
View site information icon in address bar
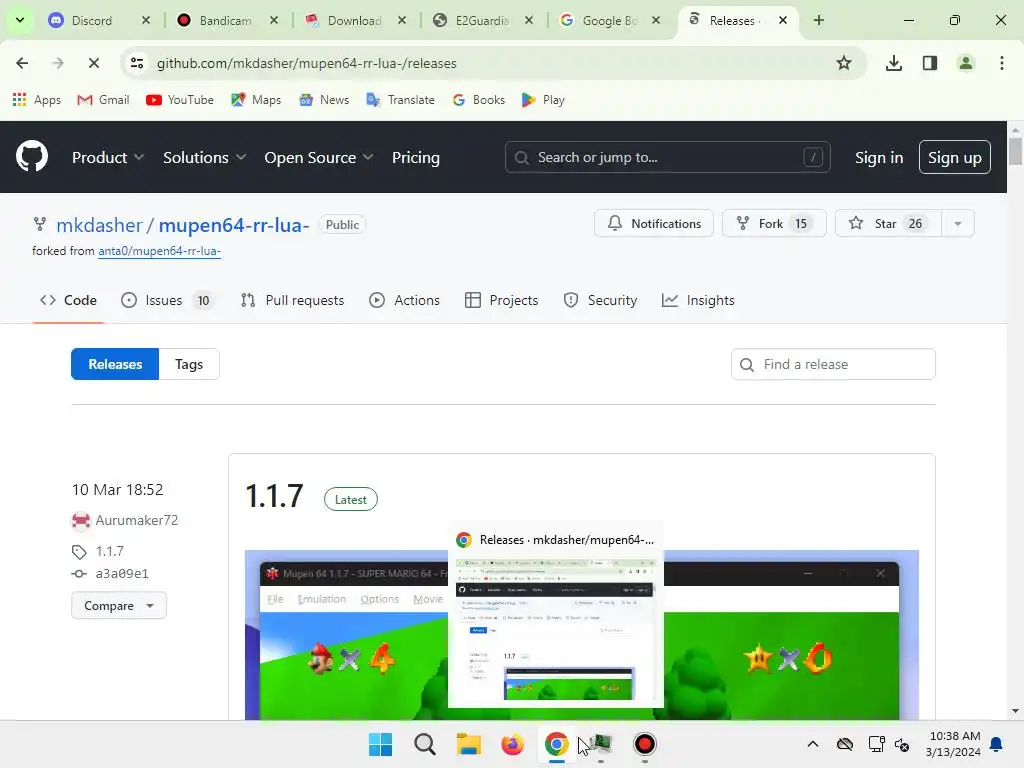click(x=137, y=63)
